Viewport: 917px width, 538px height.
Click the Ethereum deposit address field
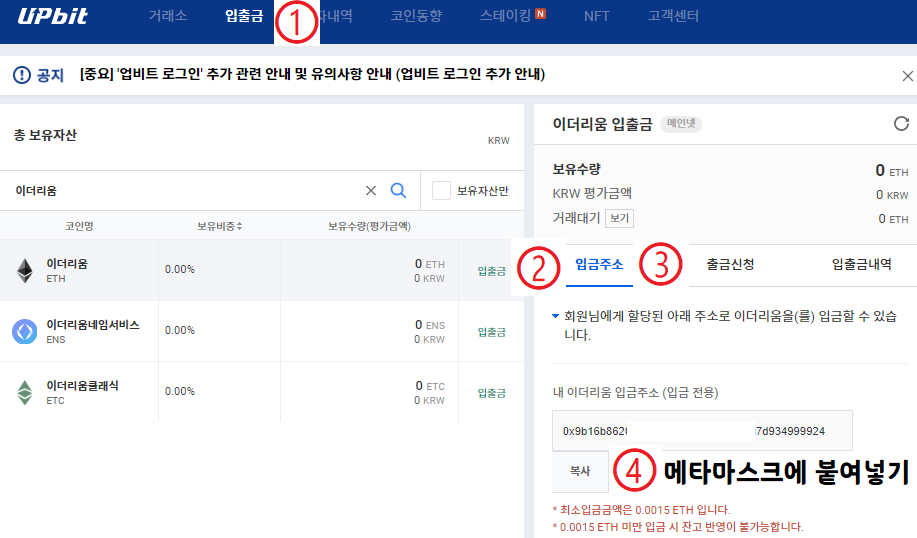702,431
